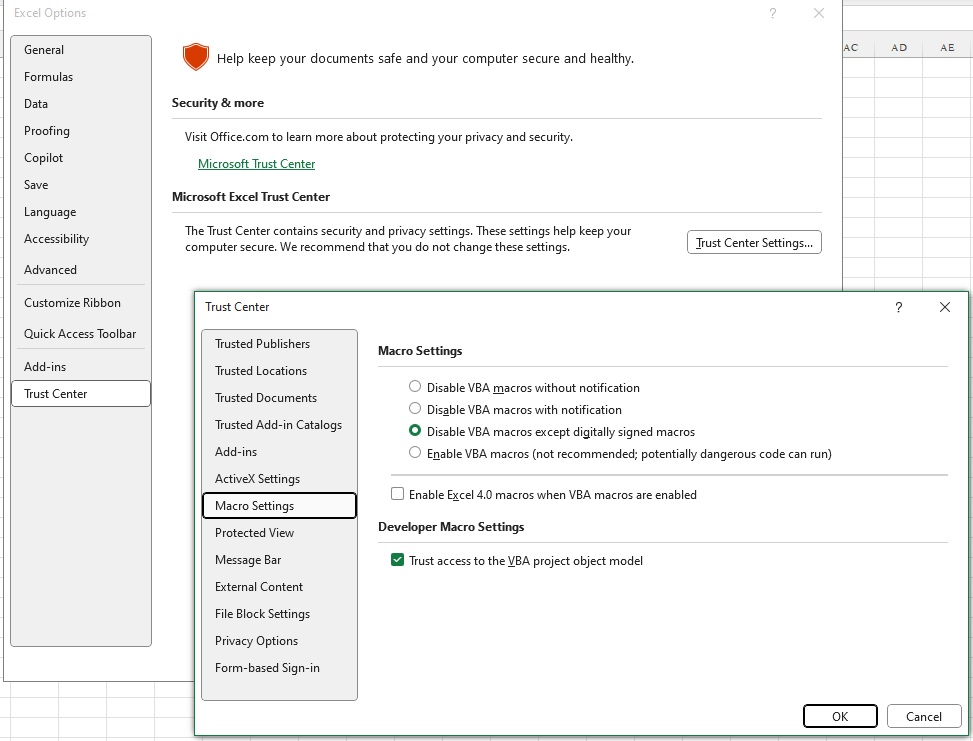The image size is (973, 741).
Task: Click the Excel Options help question mark
Action: pyautogui.click(x=773, y=13)
